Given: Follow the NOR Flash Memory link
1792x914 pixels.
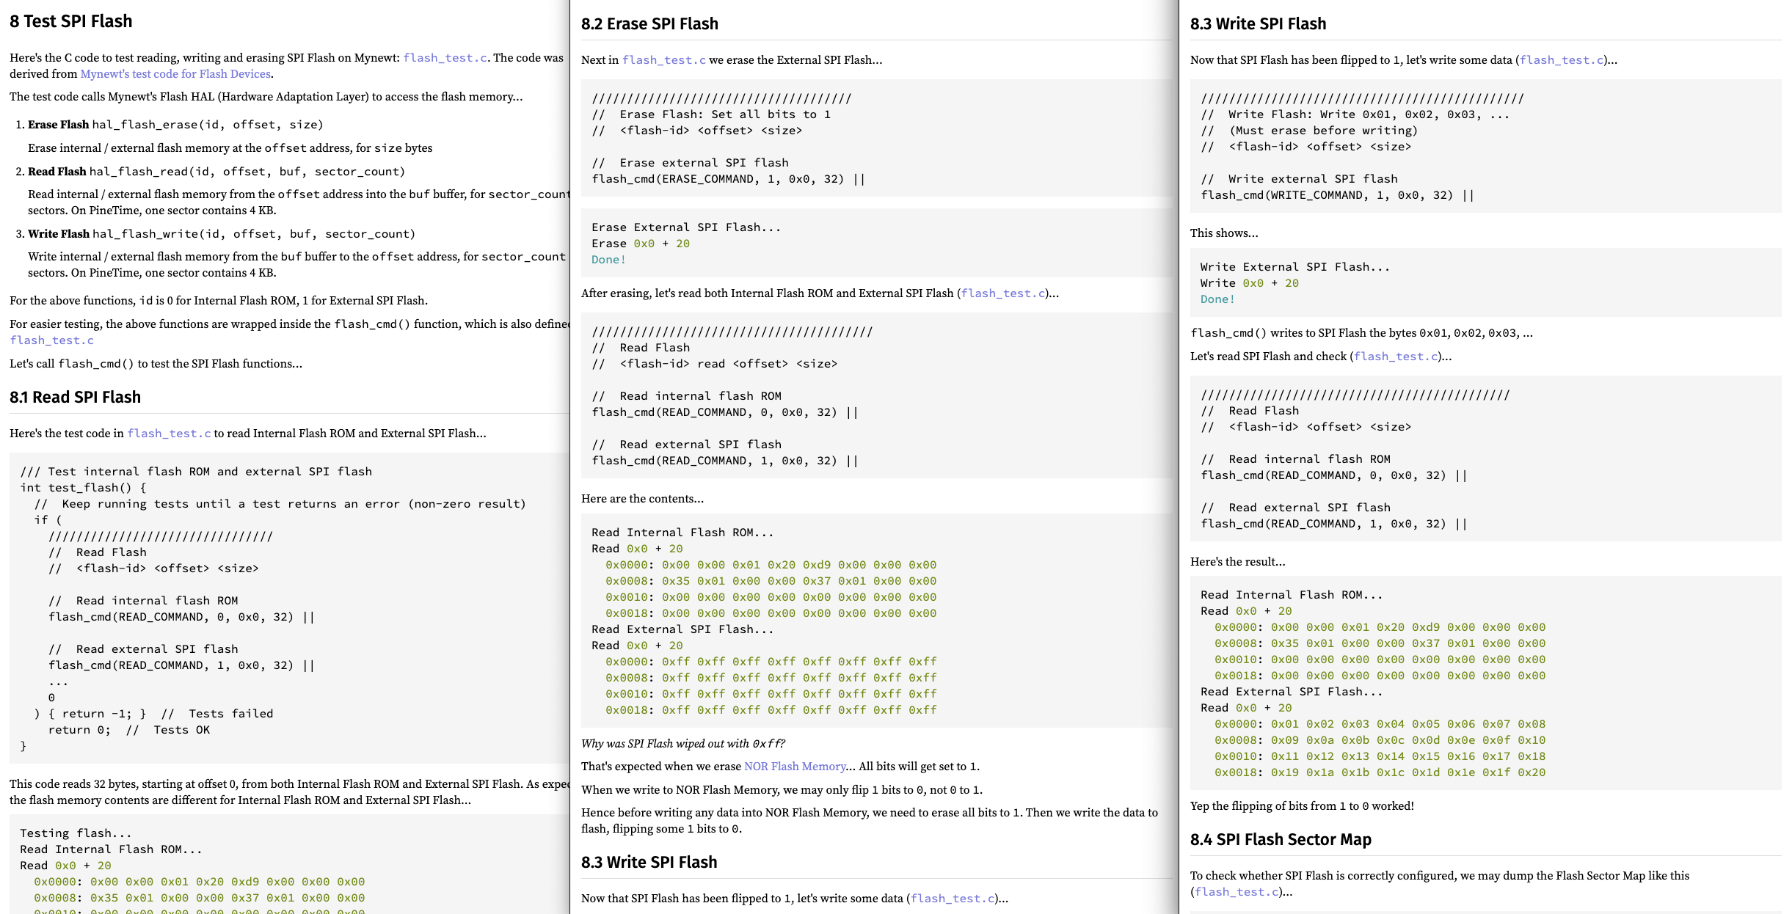Looking at the screenshot, I should point(795,766).
